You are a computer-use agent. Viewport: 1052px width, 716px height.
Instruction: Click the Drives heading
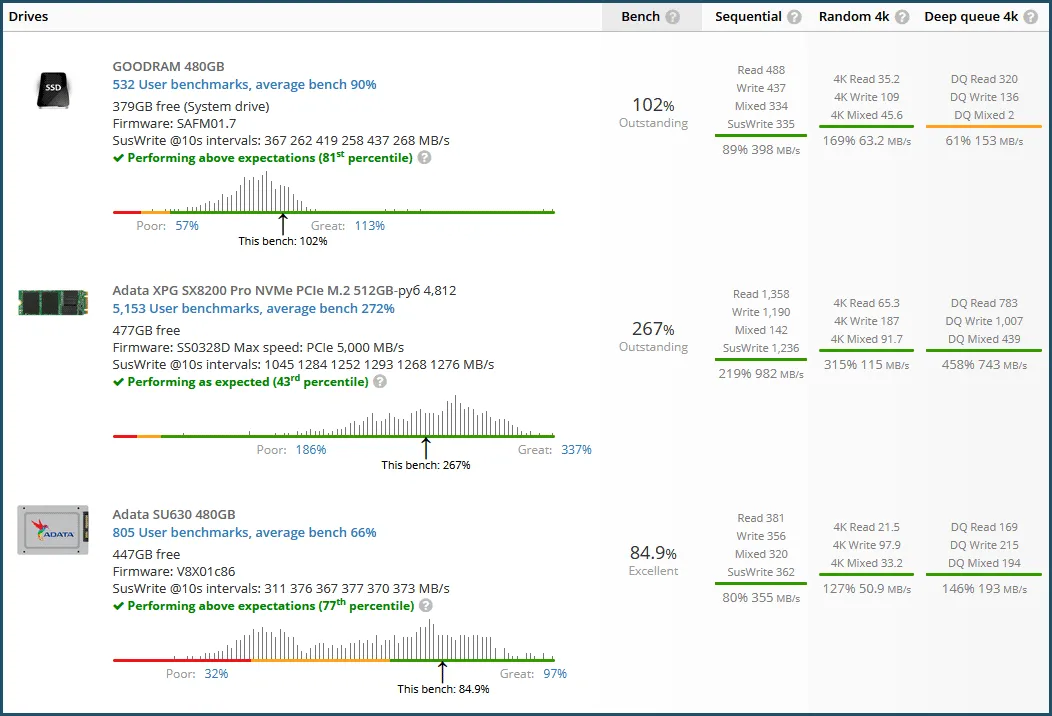[x=28, y=17]
